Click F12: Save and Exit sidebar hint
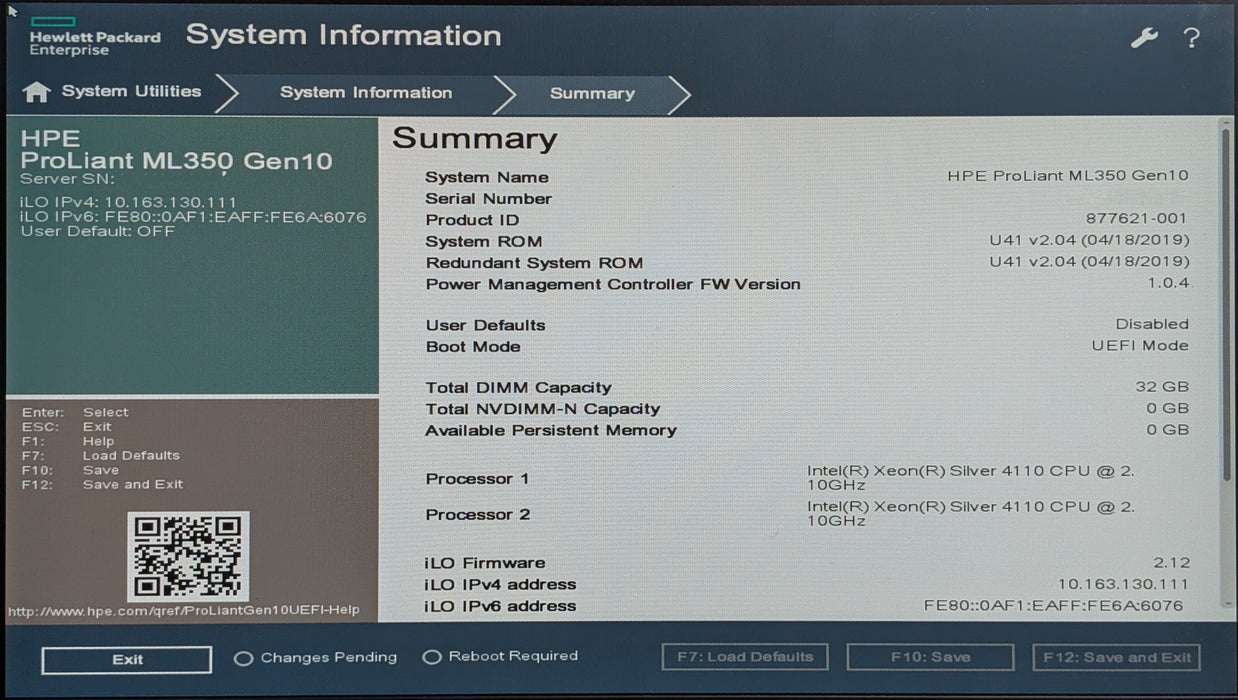The width and height of the screenshot is (1238, 700). pyautogui.click(x=102, y=484)
